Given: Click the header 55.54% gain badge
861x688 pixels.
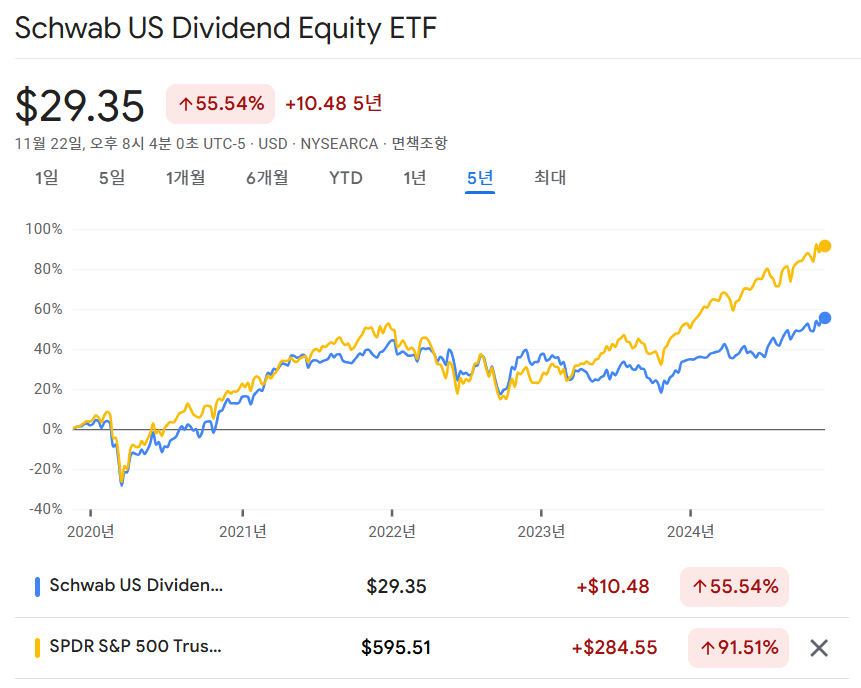Looking at the screenshot, I should coord(221,104).
